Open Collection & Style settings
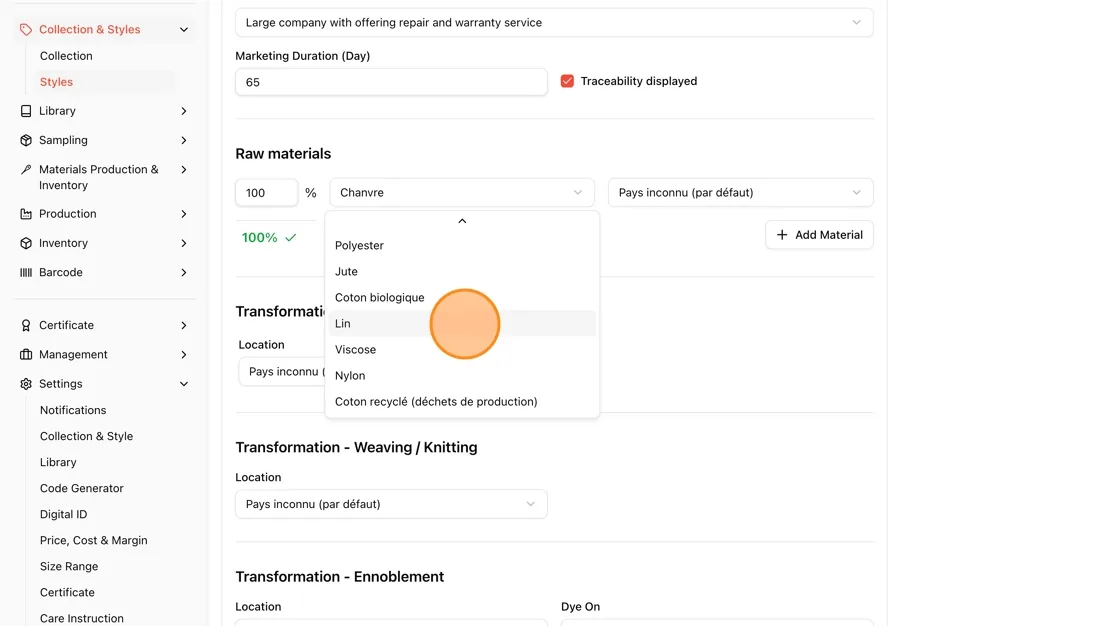This screenshot has width=1120, height=626. coord(86,436)
